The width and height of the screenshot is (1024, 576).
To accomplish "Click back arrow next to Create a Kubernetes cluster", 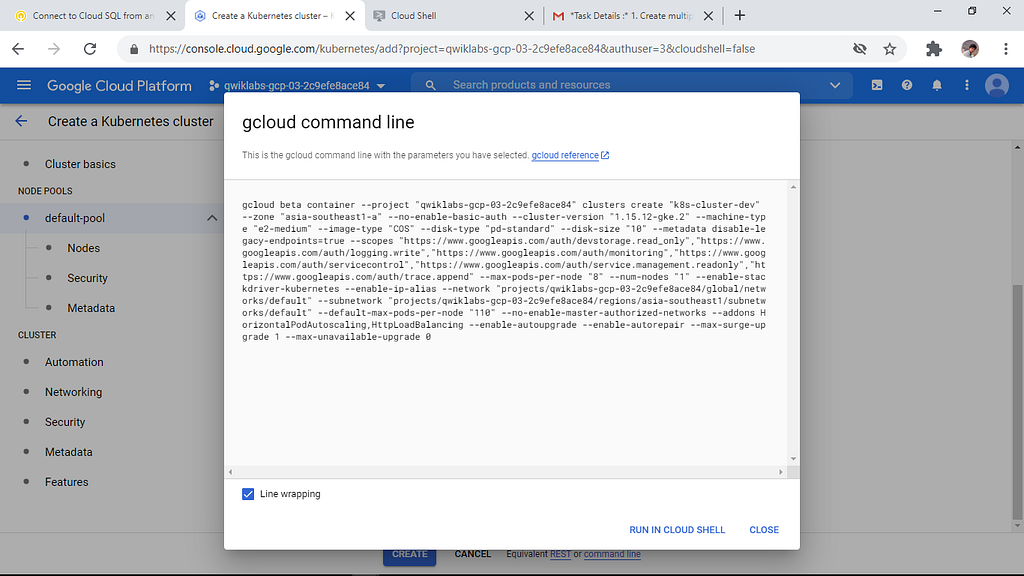I will [x=22, y=121].
